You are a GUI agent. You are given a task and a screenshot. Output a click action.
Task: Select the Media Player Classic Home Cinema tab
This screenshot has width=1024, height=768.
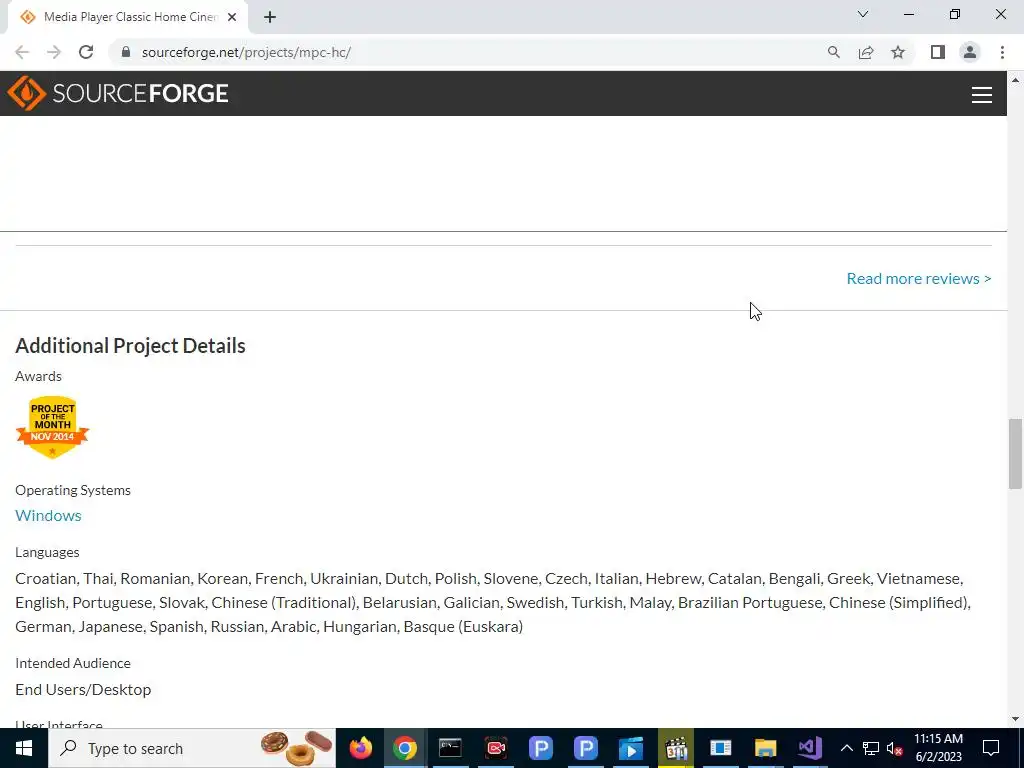pyautogui.click(x=127, y=17)
